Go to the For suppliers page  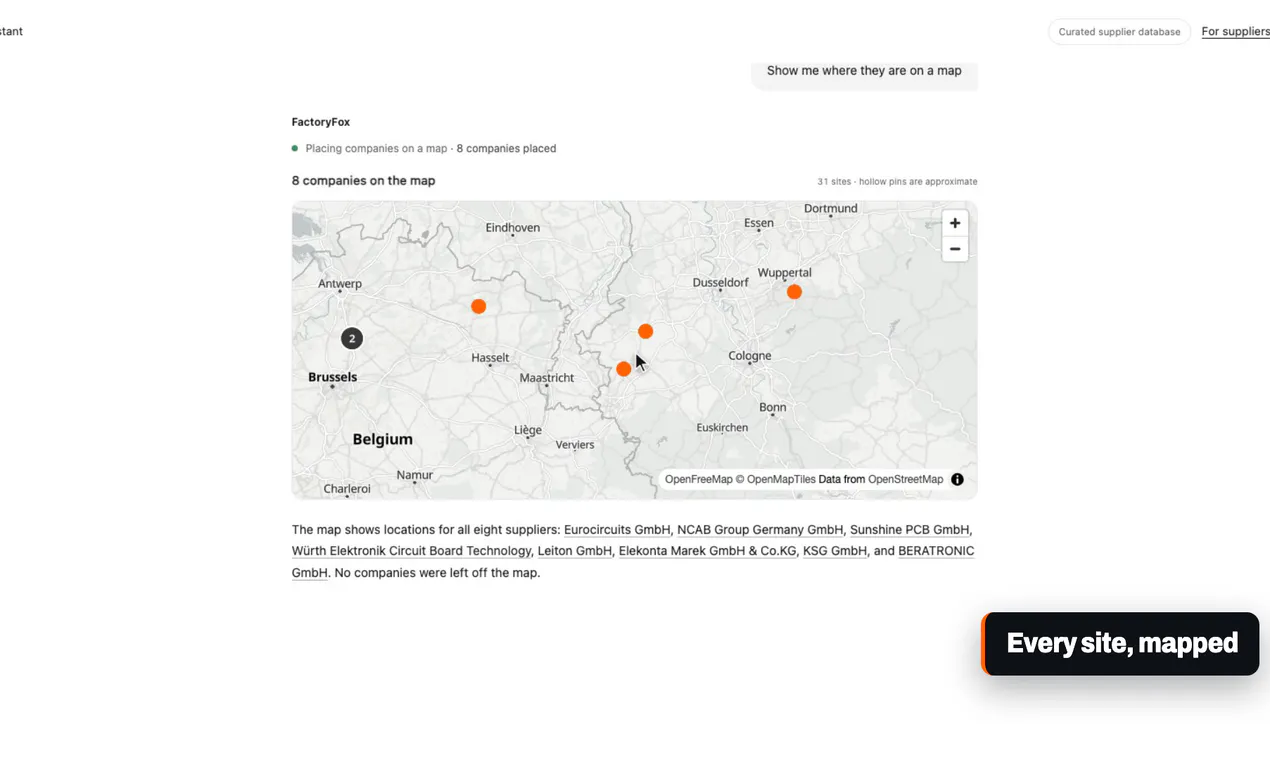pyautogui.click(x=1236, y=32)
